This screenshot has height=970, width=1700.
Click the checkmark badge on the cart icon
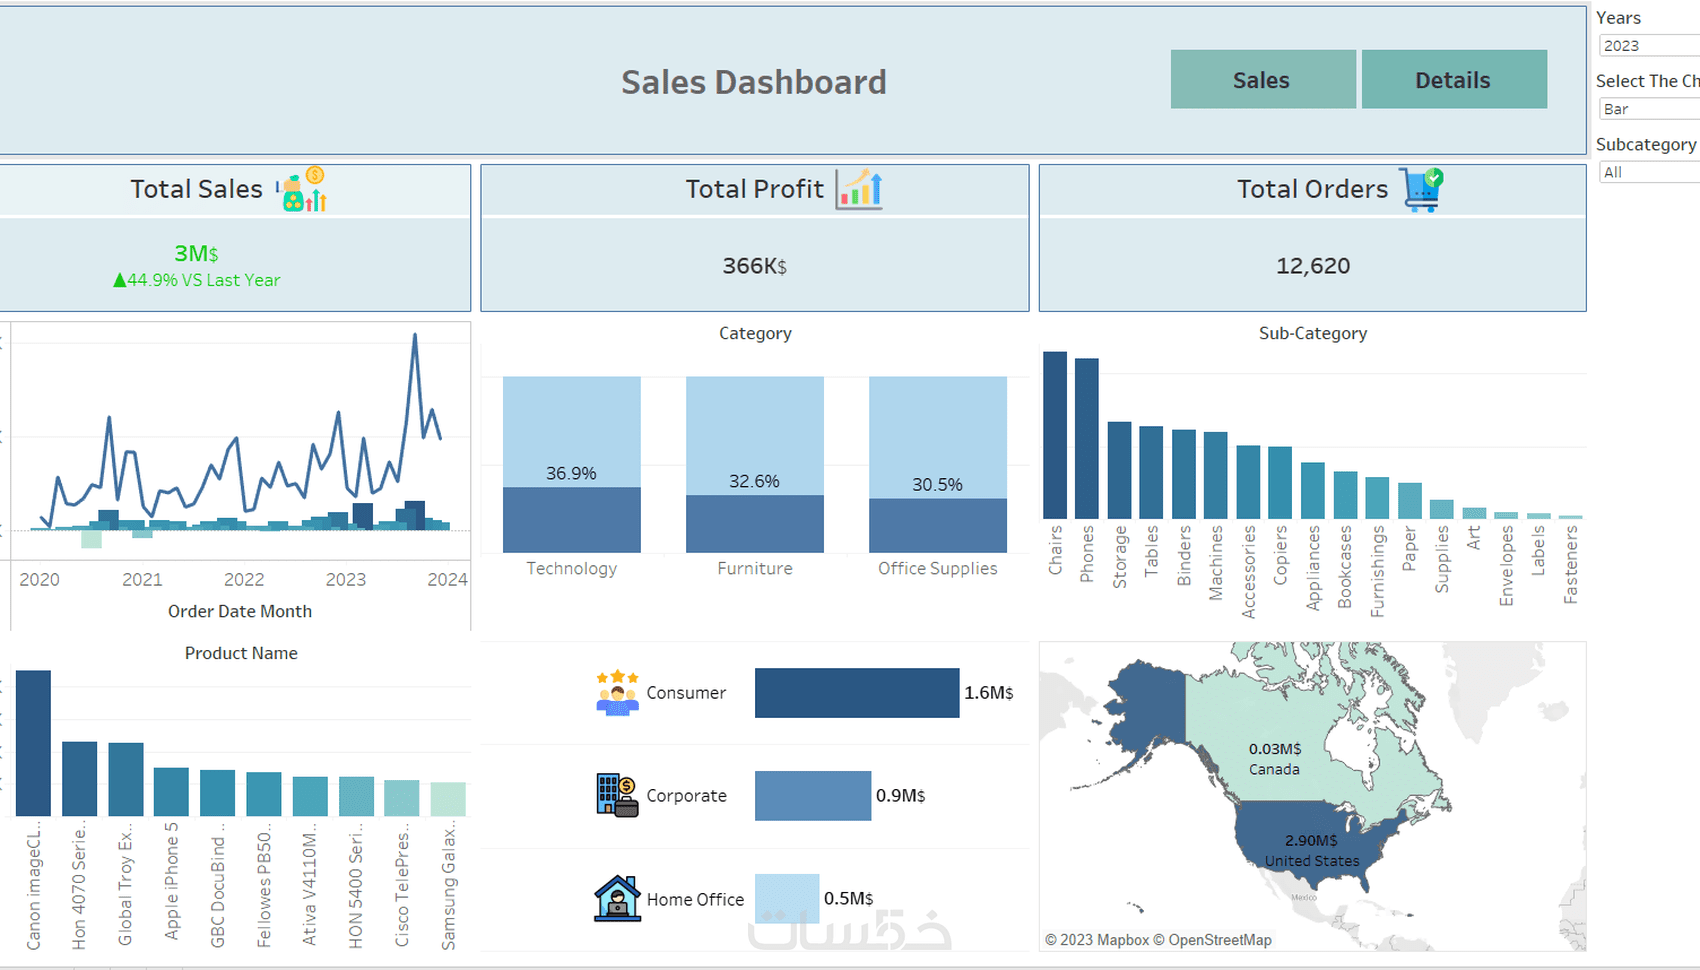tap(1436, 177)
